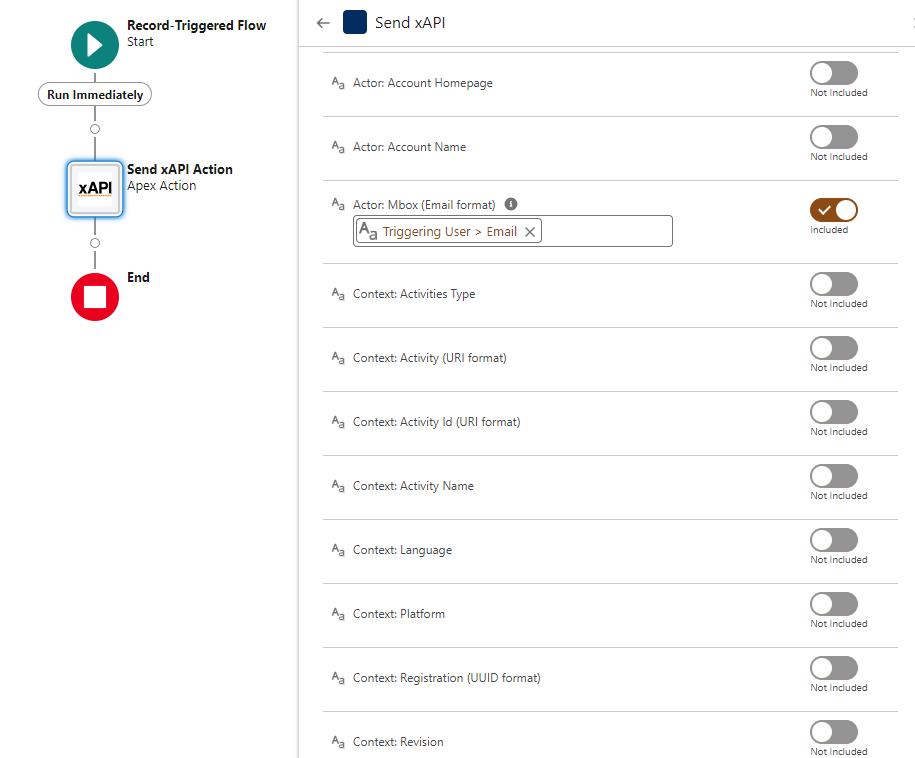Screen dimensions: 915x758
Task: Click the red End stop icon
Action: [95, 297]
